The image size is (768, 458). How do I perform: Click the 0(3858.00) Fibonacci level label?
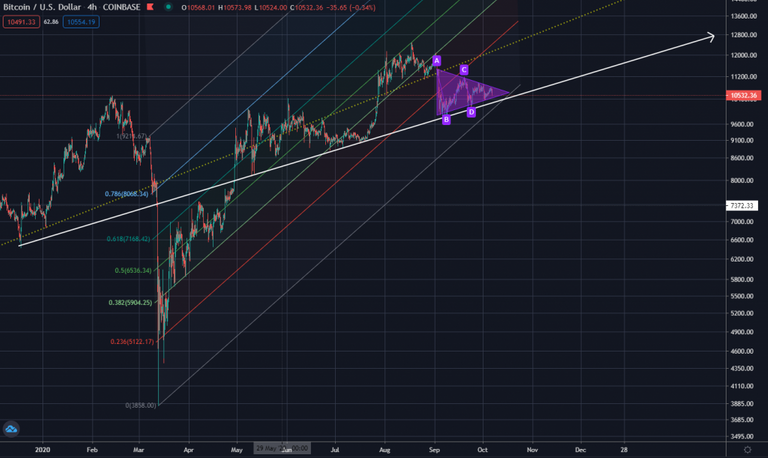click(141, 405)
